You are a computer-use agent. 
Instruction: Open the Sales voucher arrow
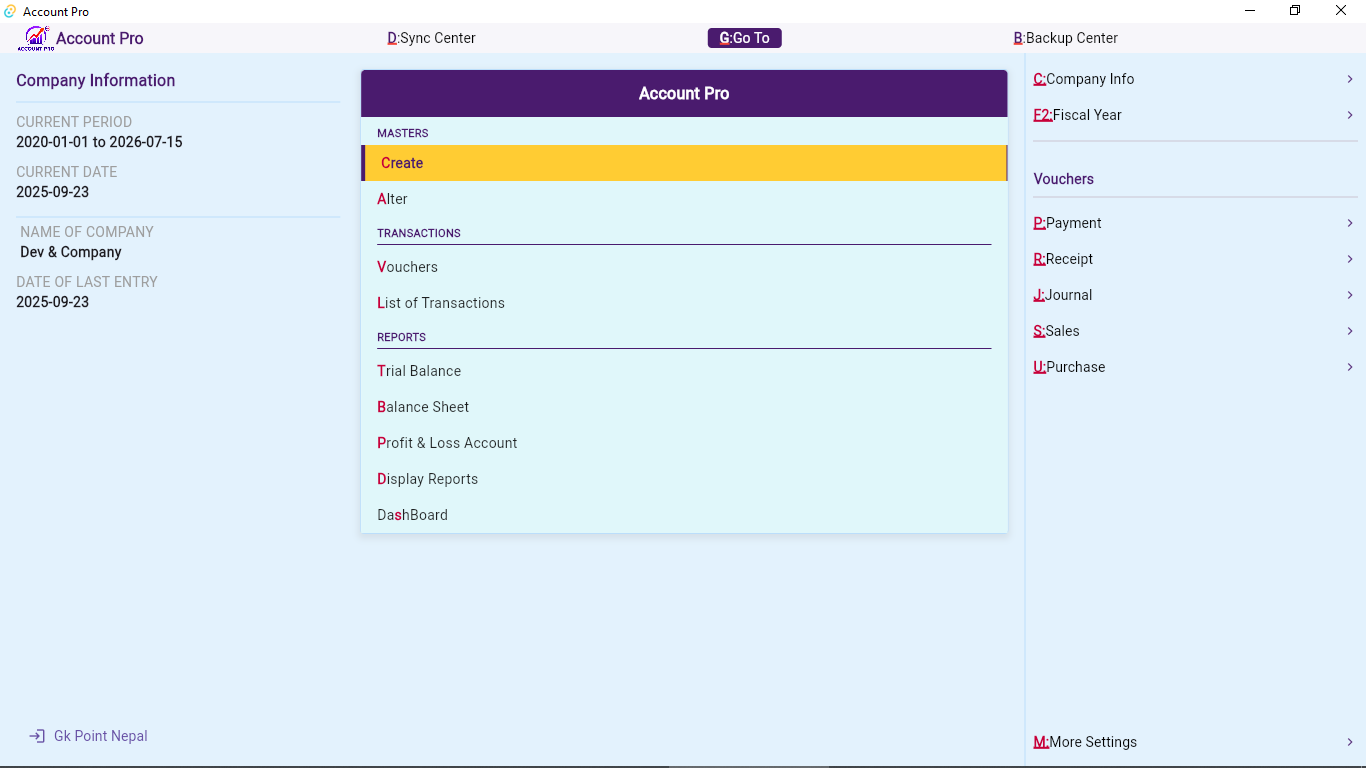[1350, 331]
